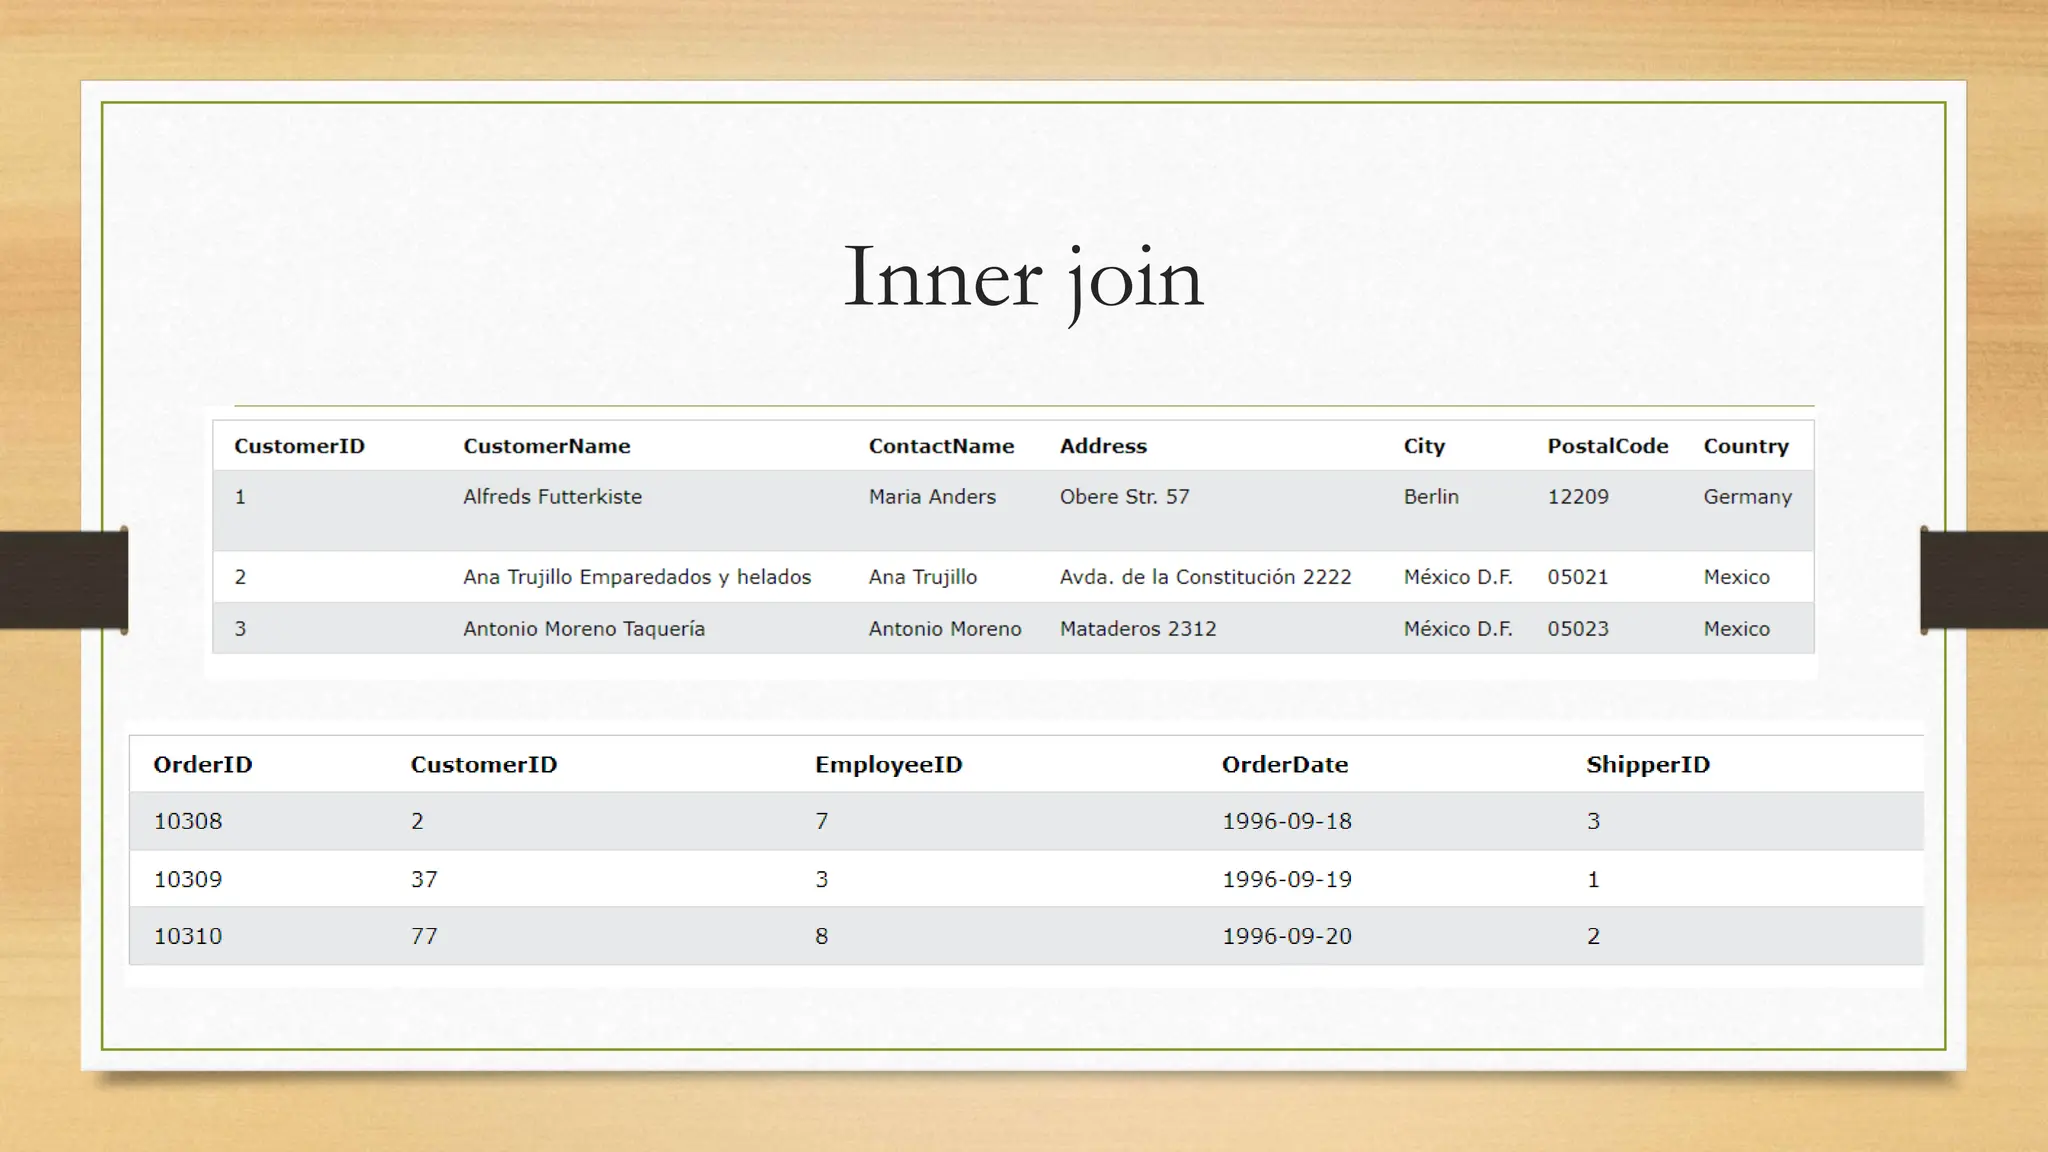This screenshot has width=2048, height=1152.
Task: Select order number 10310
Action: [188, 936]
